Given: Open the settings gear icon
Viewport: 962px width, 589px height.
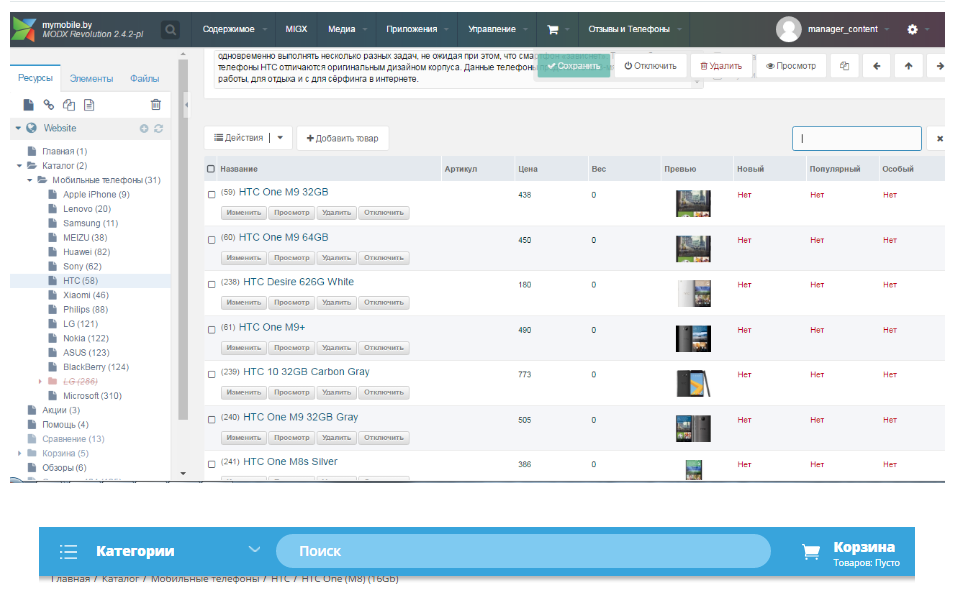Looking at the screenshot, I should (x=912, y=29).
